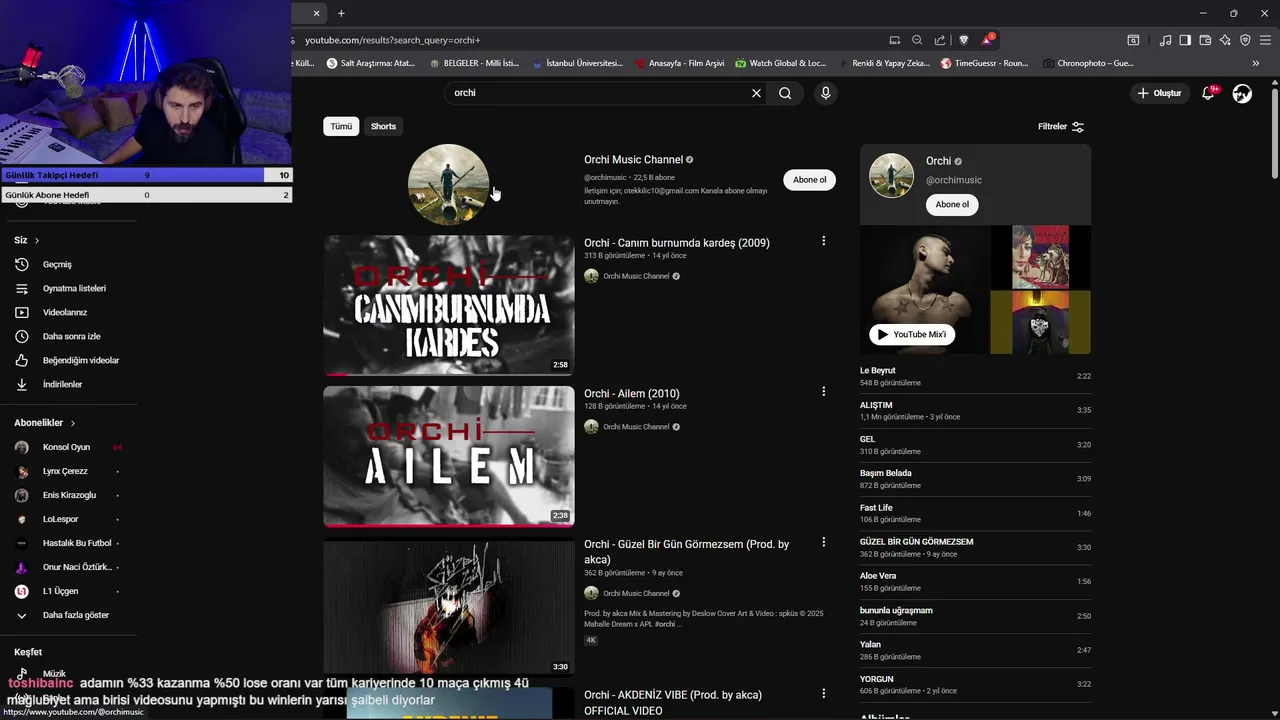Click the browser address bar URL
Screen dimensions: 1280x720
point(392,40)
